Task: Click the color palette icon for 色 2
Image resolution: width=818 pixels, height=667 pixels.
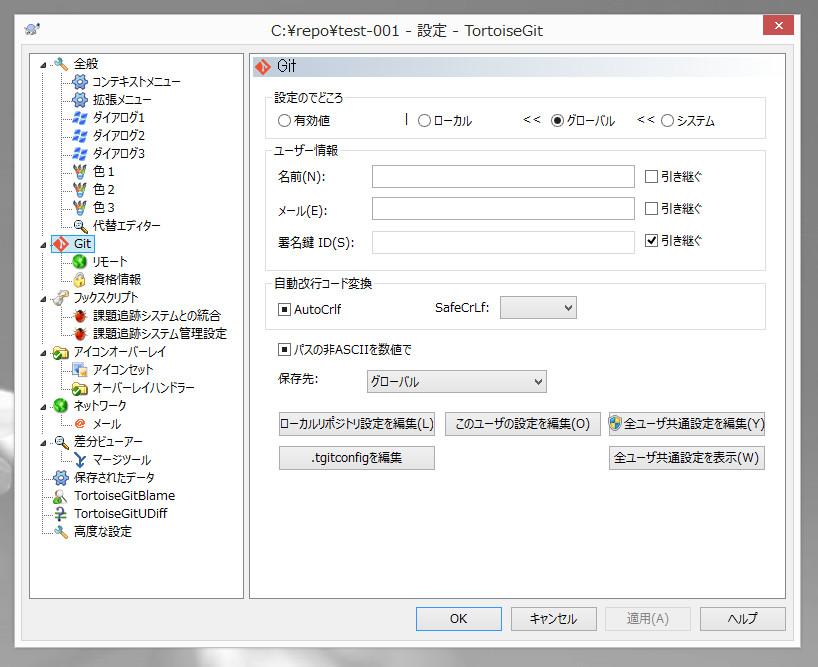Action: 79,190
